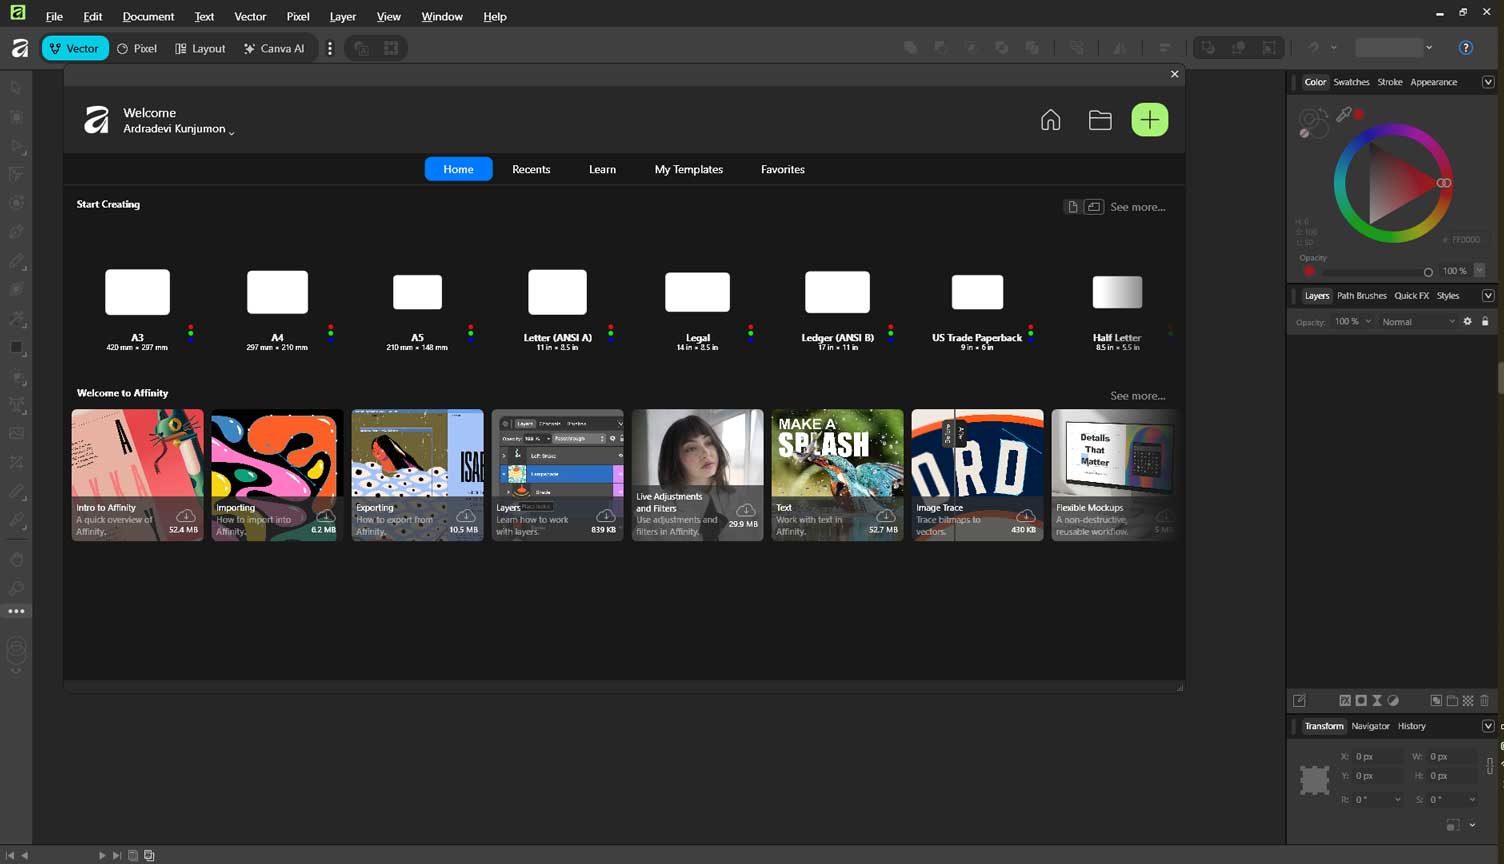Open the Favorites tab

[783, 169]
